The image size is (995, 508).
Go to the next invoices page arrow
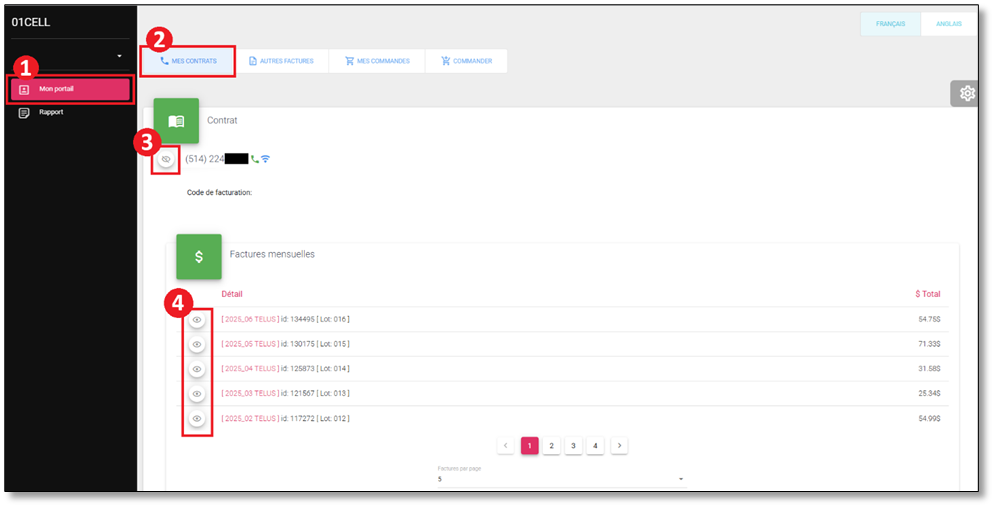tap(619, 446)
